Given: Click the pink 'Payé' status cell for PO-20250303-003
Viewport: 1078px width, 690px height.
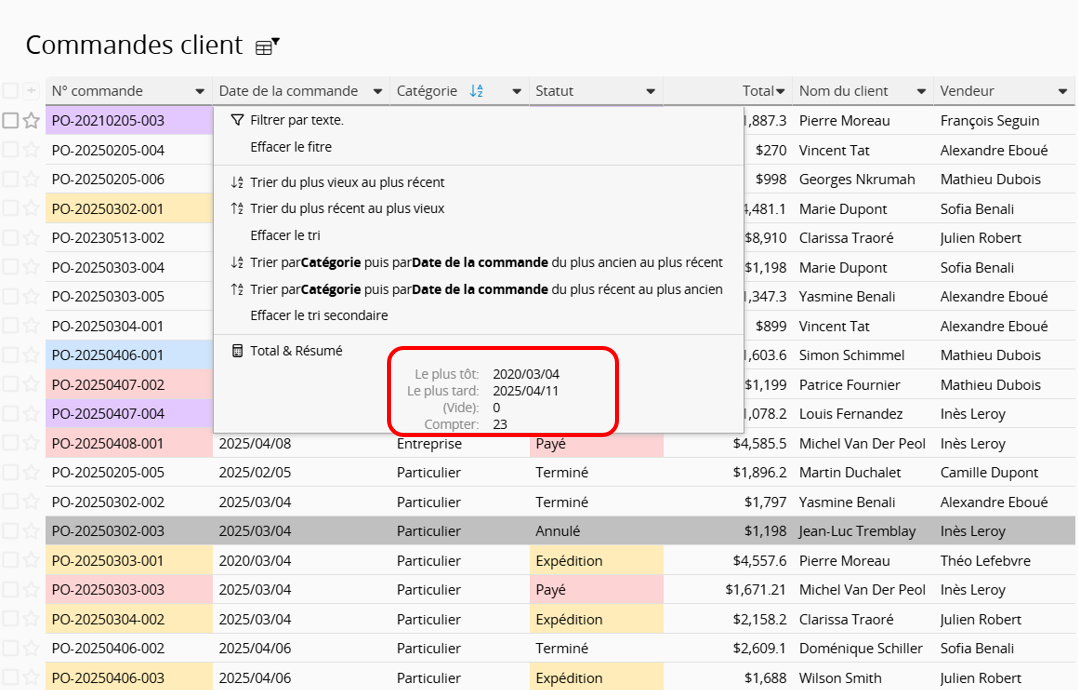Looking at the screenshot, I should click(595, 590).
